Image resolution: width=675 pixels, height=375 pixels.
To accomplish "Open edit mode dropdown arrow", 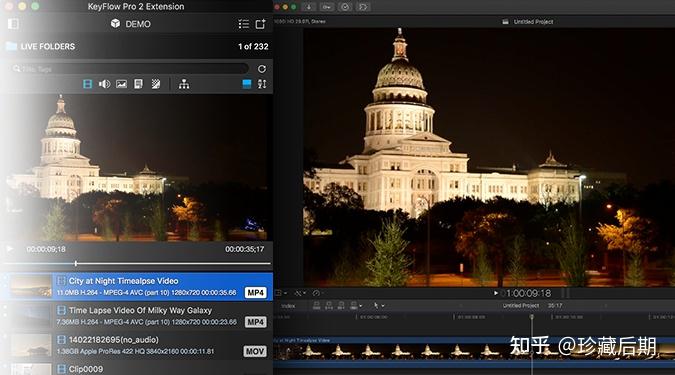I will click(x=361, y=306).
